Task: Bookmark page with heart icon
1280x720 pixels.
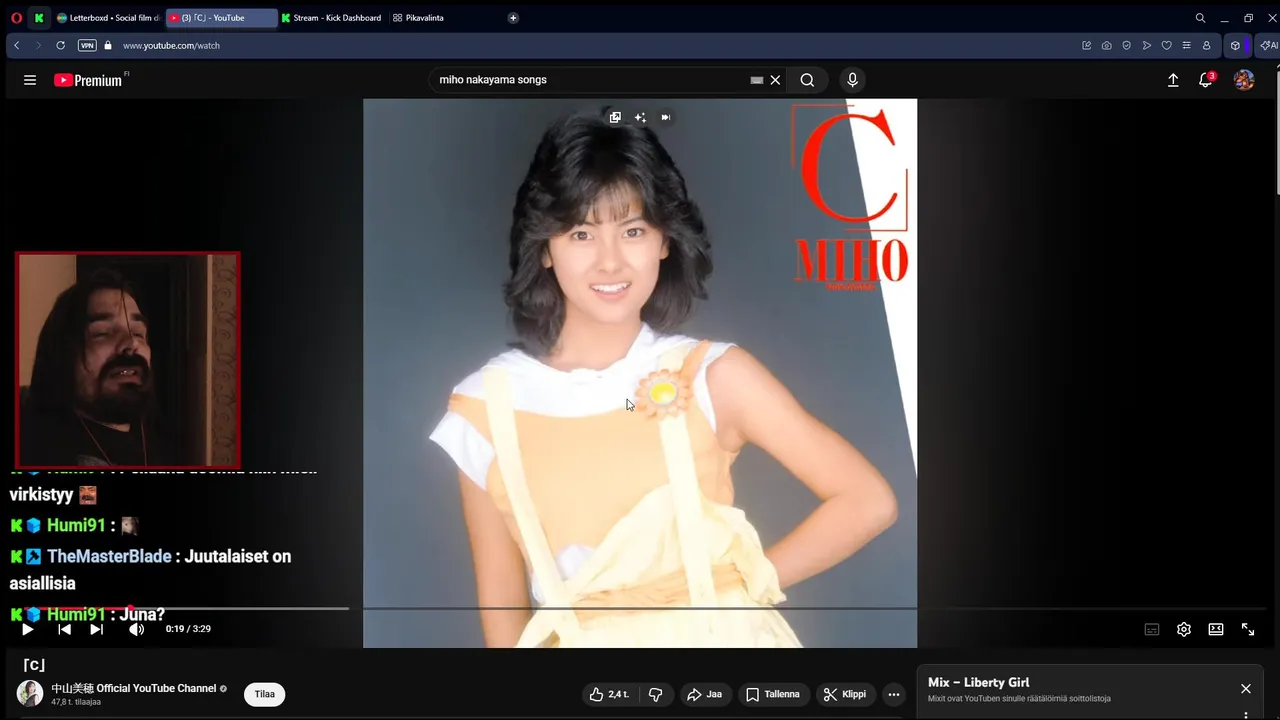Action: 1166,45
